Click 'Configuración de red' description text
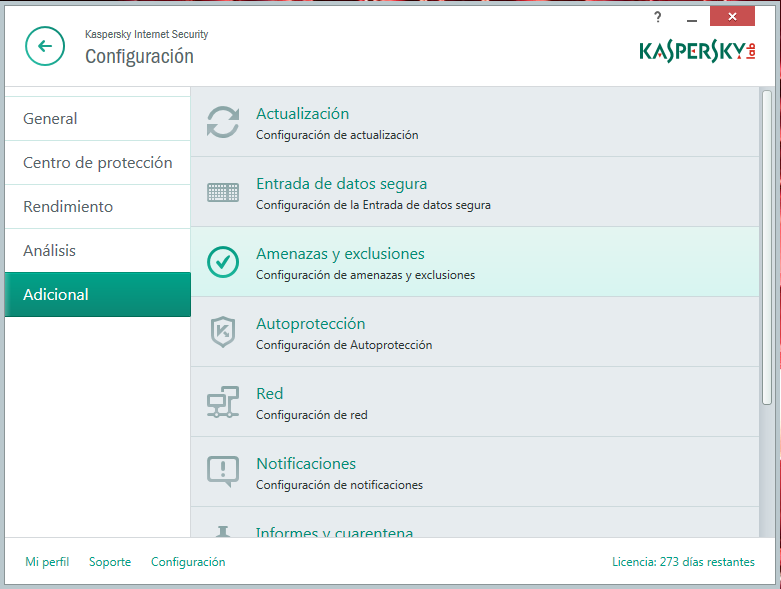Screen dimensions: 781x589 point(311,415)
